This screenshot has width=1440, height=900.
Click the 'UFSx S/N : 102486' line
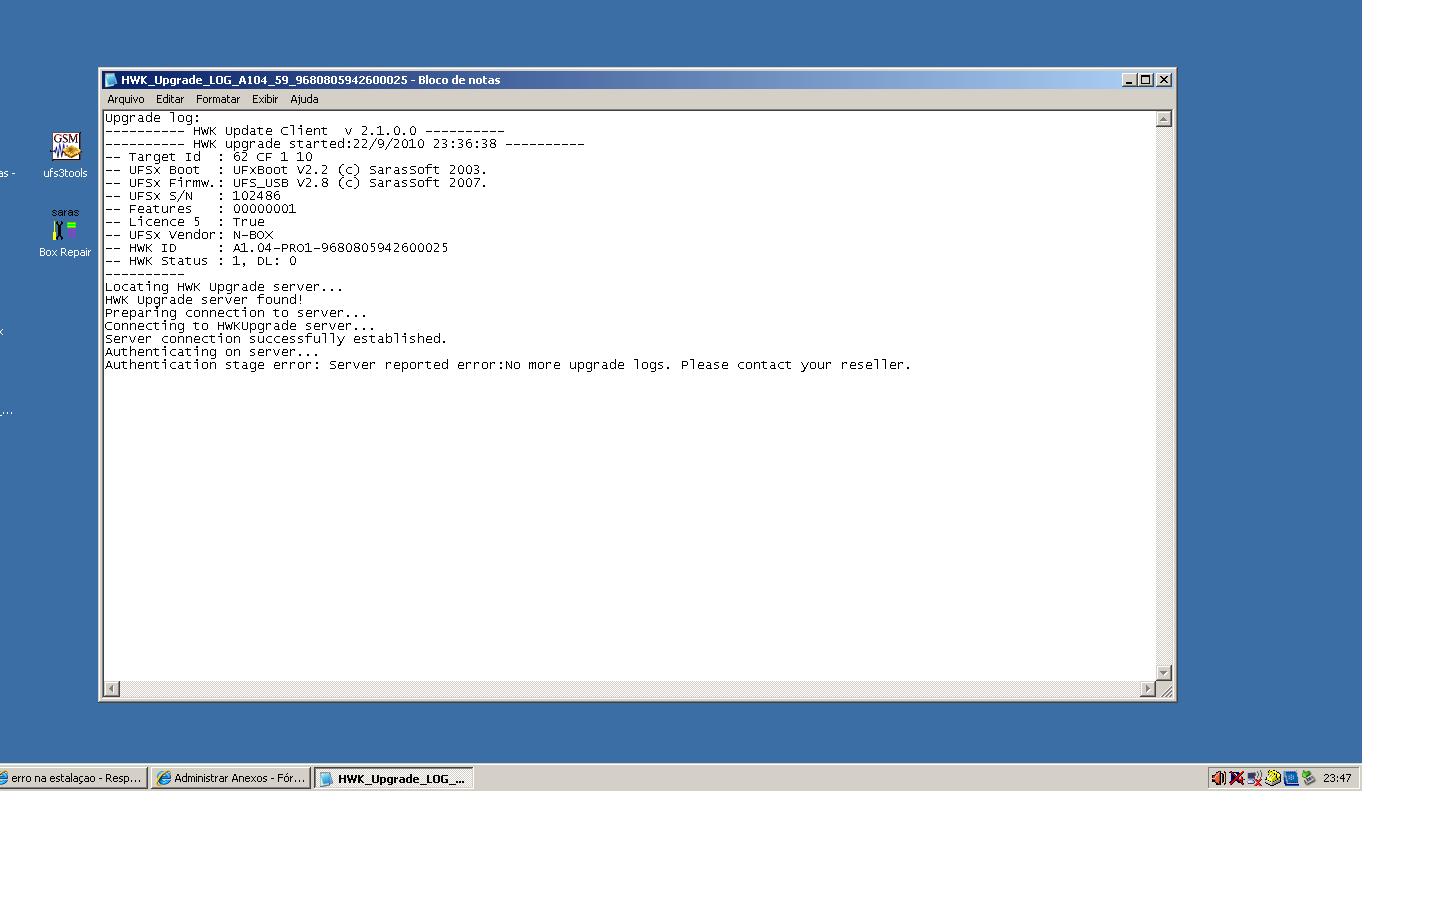click(x=193, y=196)
